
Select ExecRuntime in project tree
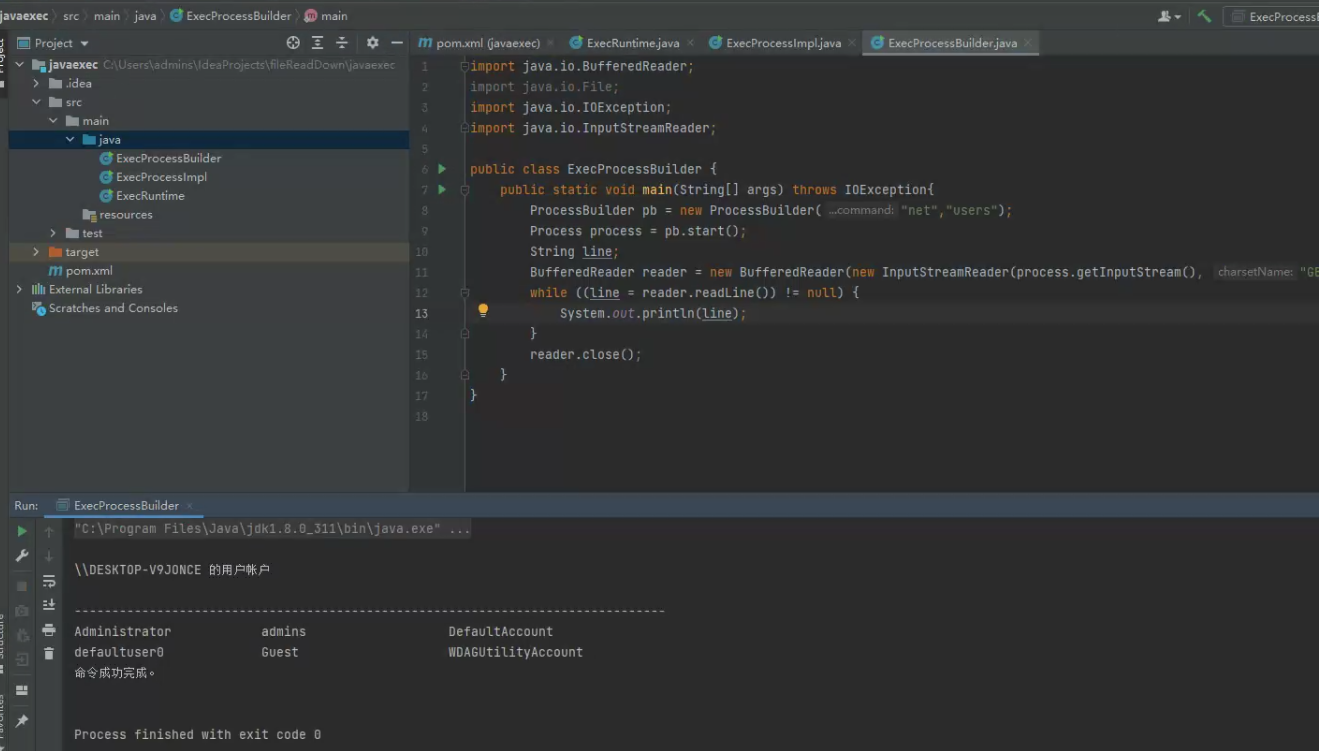150,196
